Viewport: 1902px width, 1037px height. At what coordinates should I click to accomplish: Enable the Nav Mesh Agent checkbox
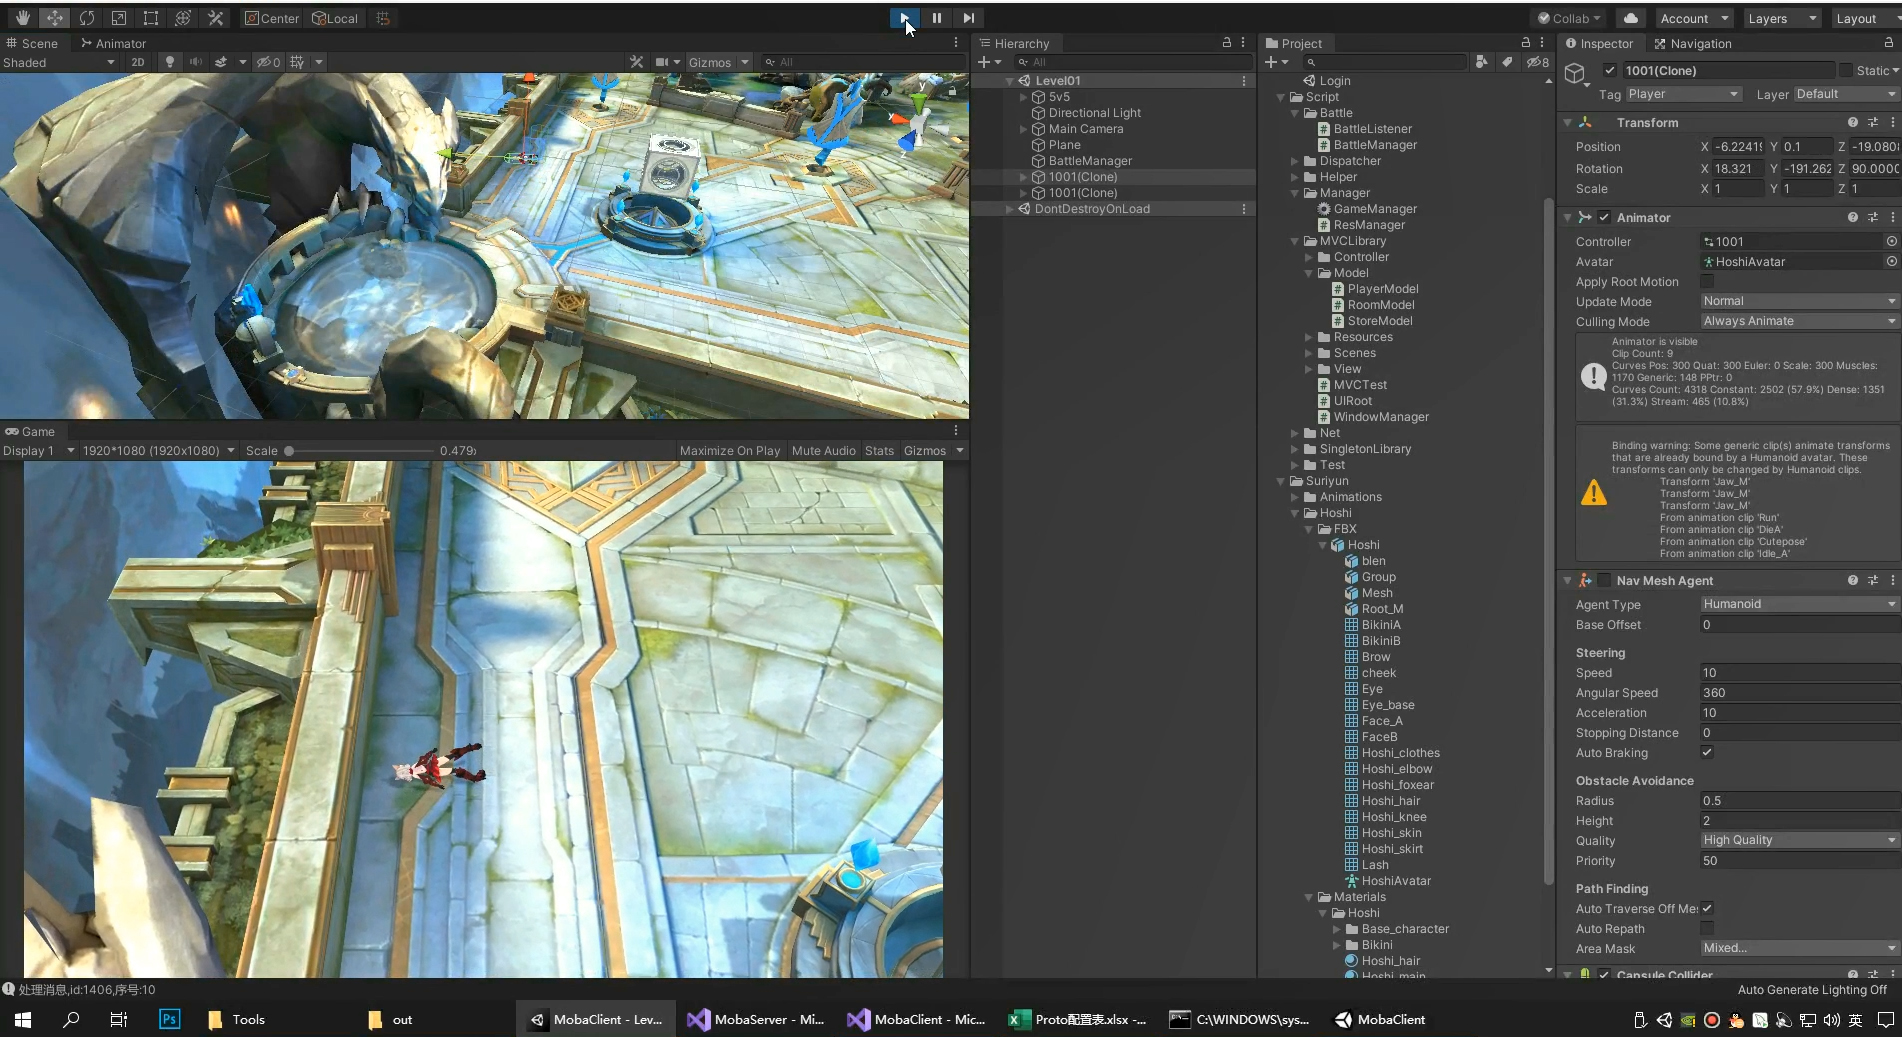(1603, 580)
